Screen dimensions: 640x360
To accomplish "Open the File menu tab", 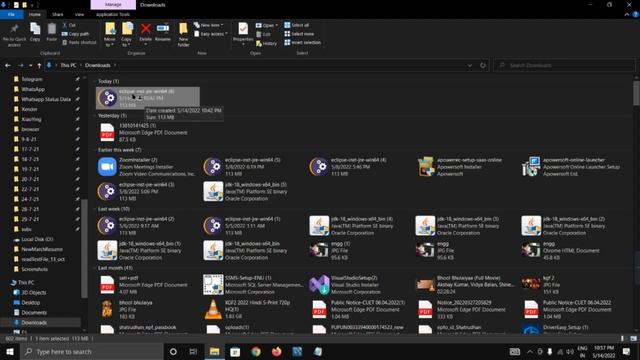I will 11,14.
